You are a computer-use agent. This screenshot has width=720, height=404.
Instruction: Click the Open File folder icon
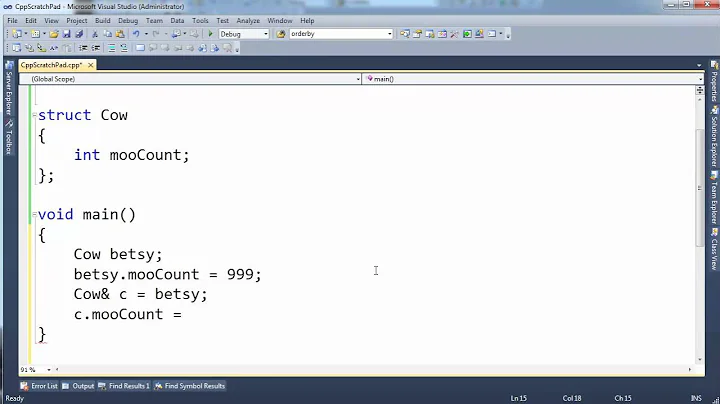click(54, 34)
